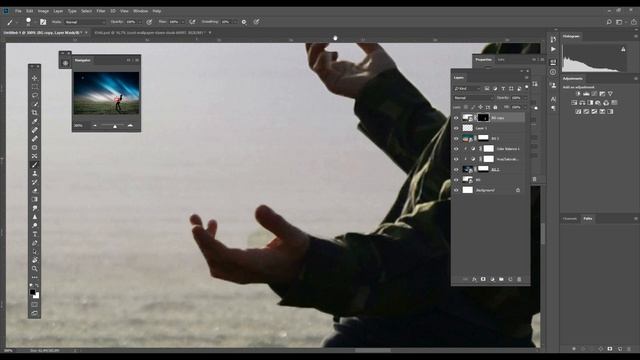The width and height of the screenshot is (640, 360).
Task: Zoom in button in Navigator
Action: (130, 126)
